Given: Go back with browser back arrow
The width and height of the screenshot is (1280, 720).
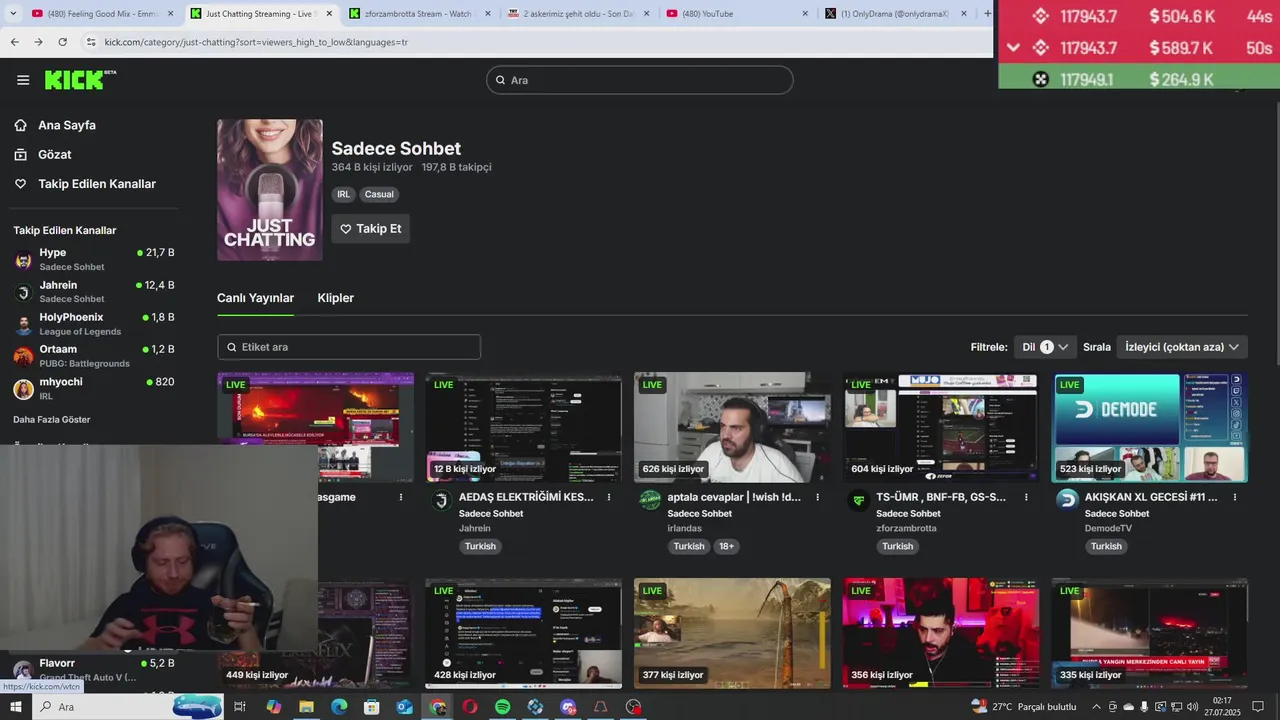Looking at the screenshot, I should 14,42.
